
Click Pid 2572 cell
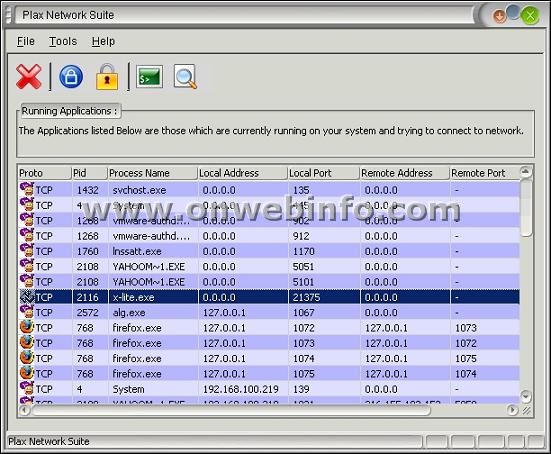coord(87,313)
